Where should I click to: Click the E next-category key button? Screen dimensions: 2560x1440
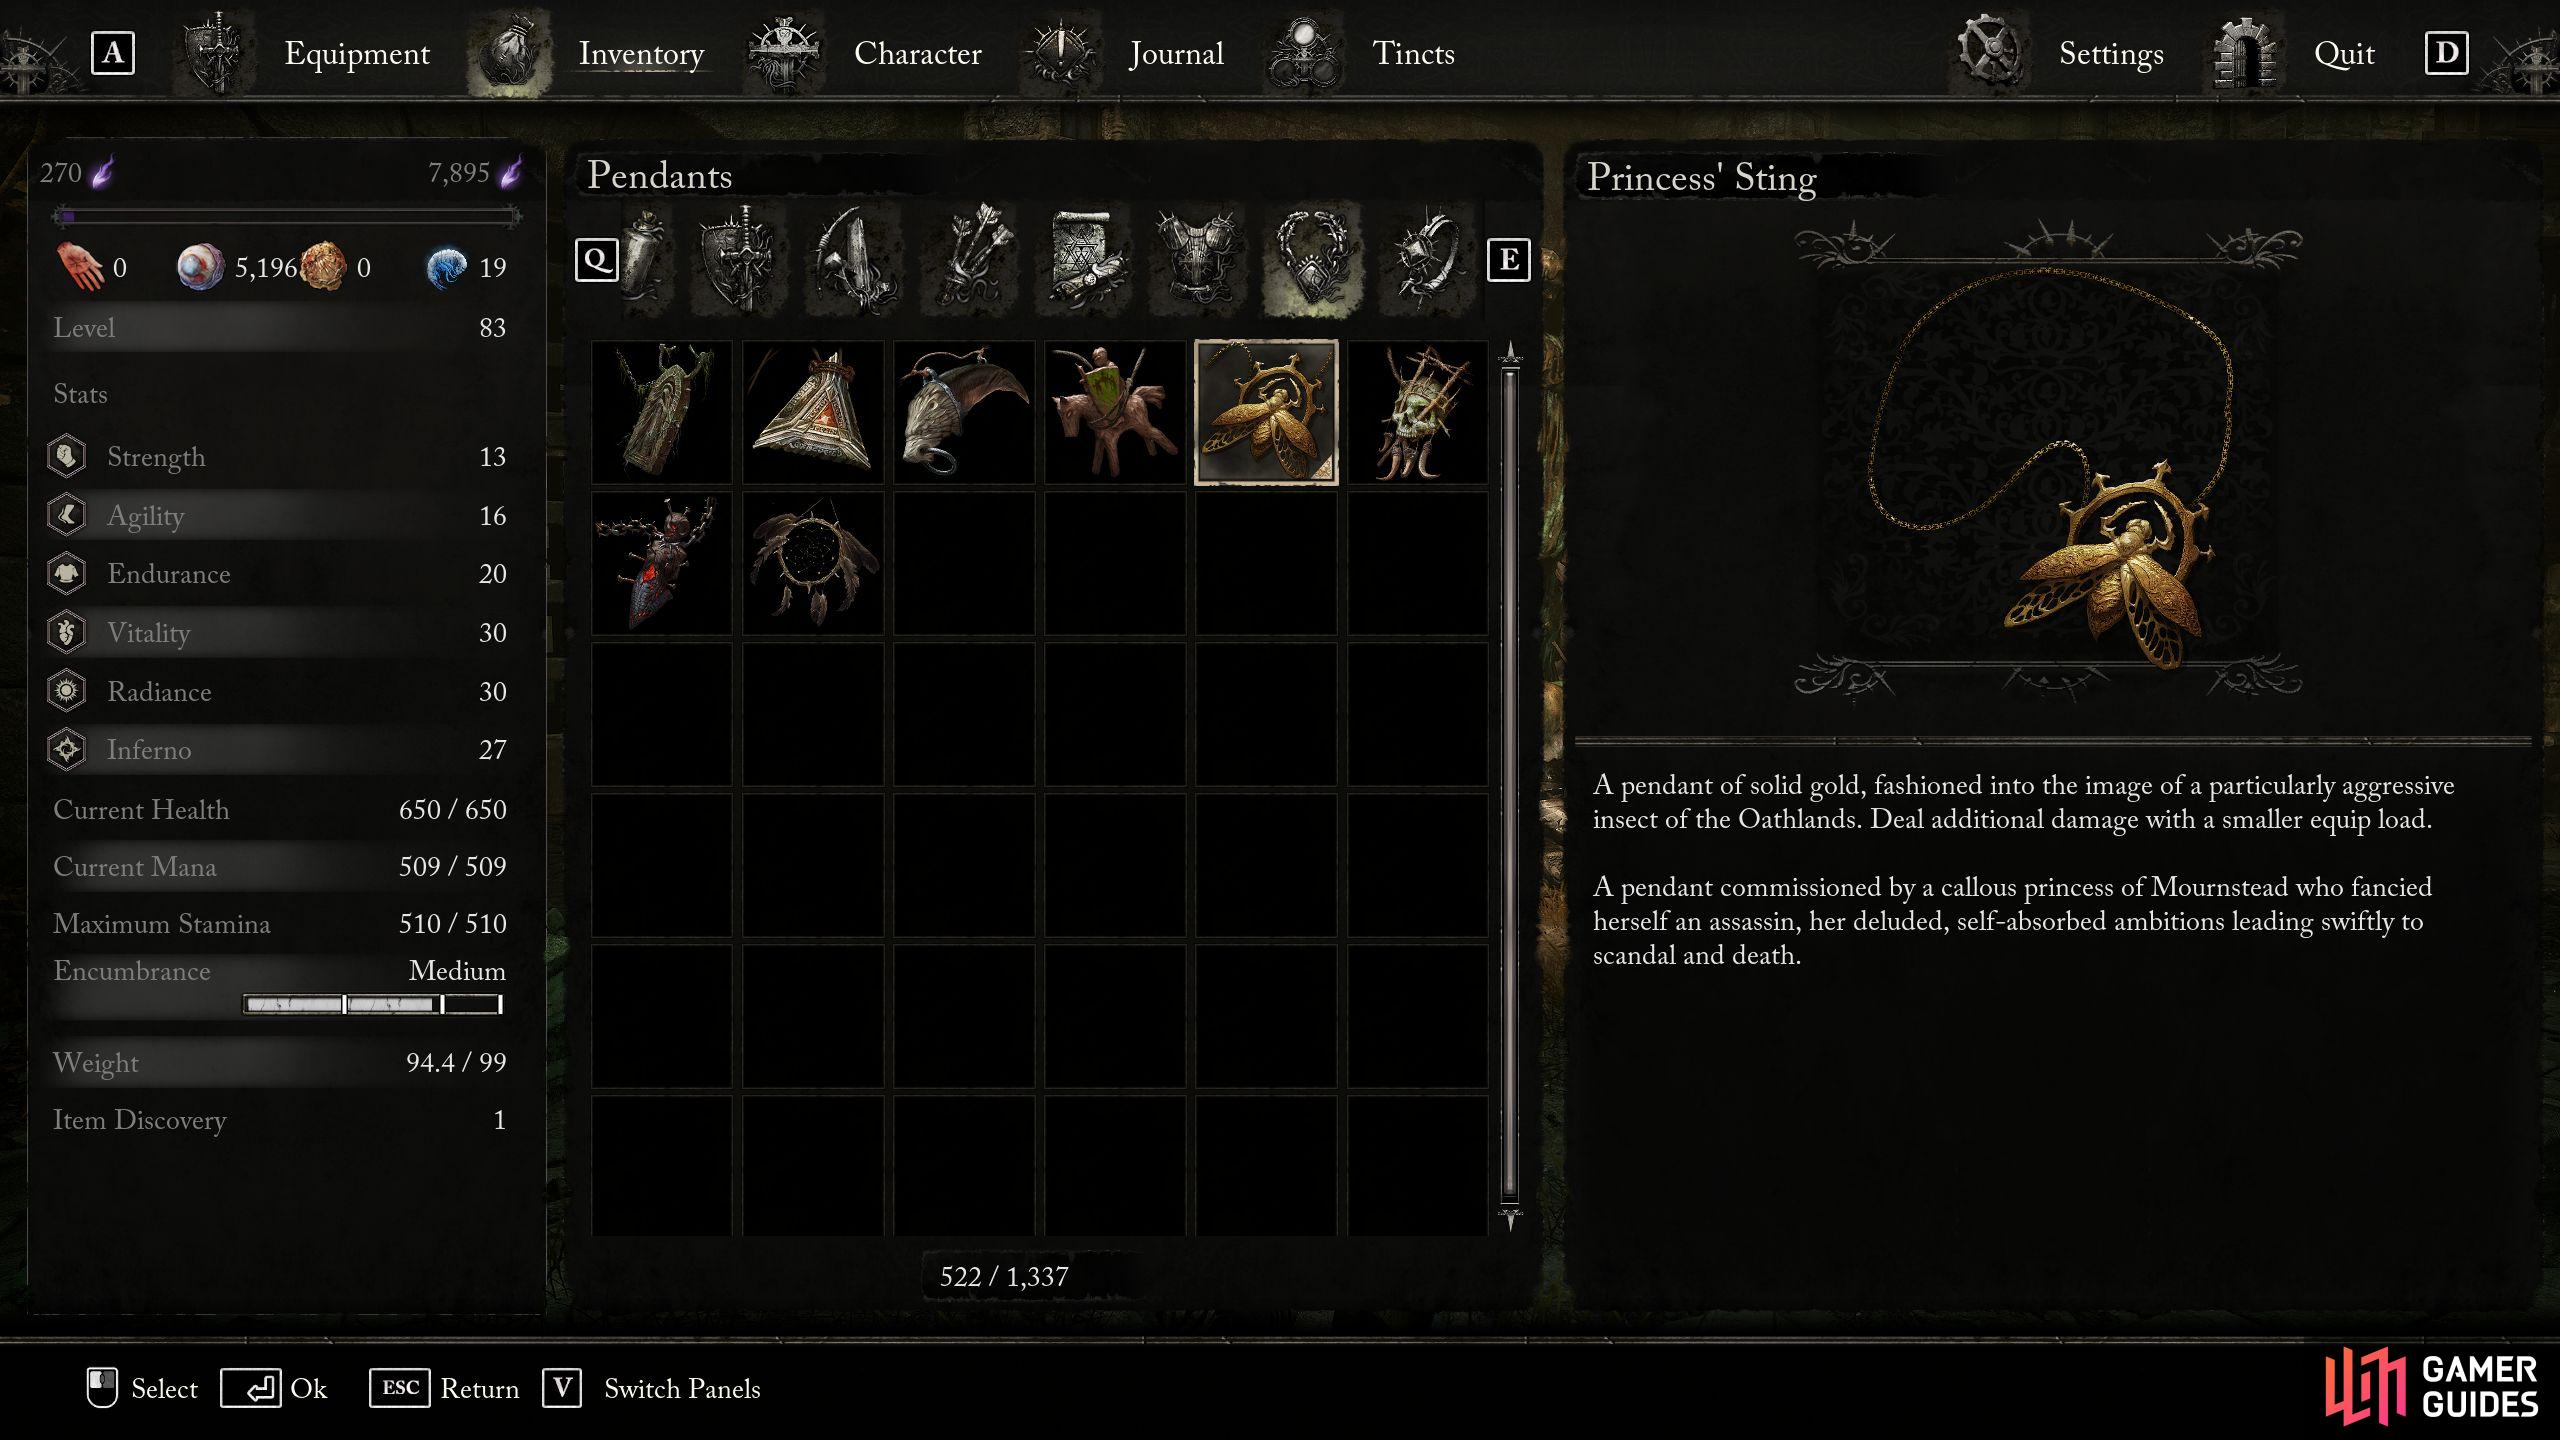pyautogui.click(x=1508, y=260)
